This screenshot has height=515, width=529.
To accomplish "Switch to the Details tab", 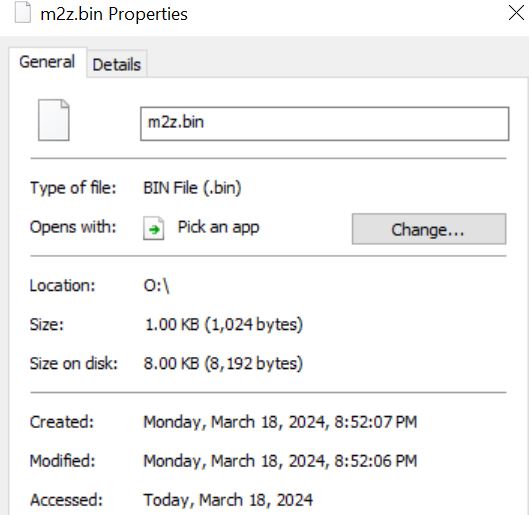I will pyautogui.click(x=117, y=64).
